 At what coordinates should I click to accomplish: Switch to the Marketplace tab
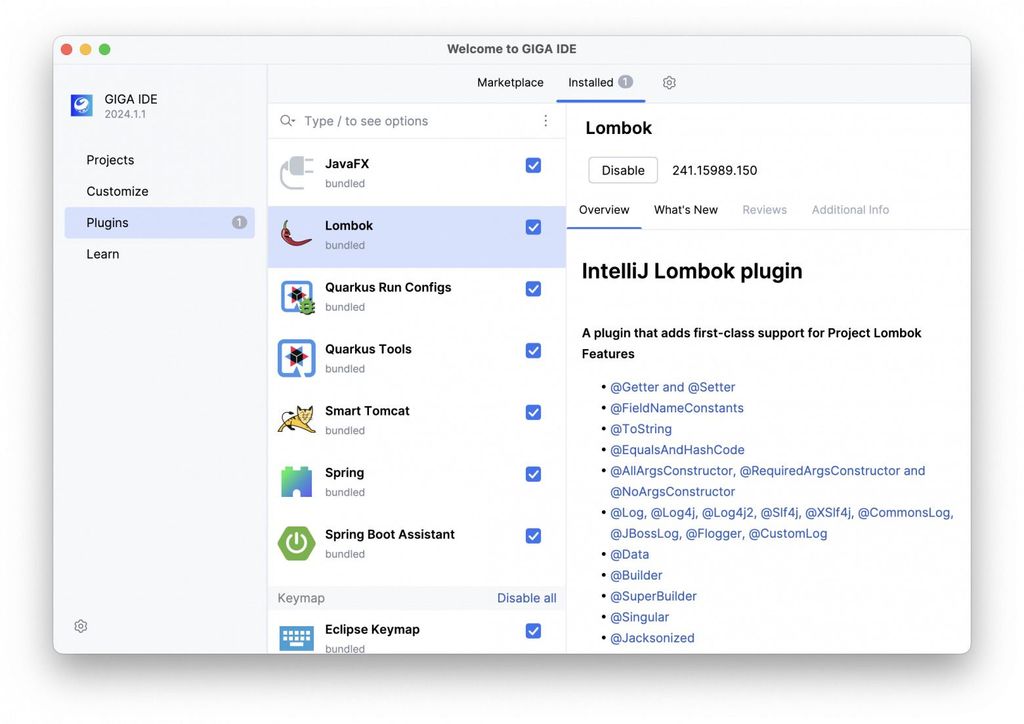click(510, 82)
